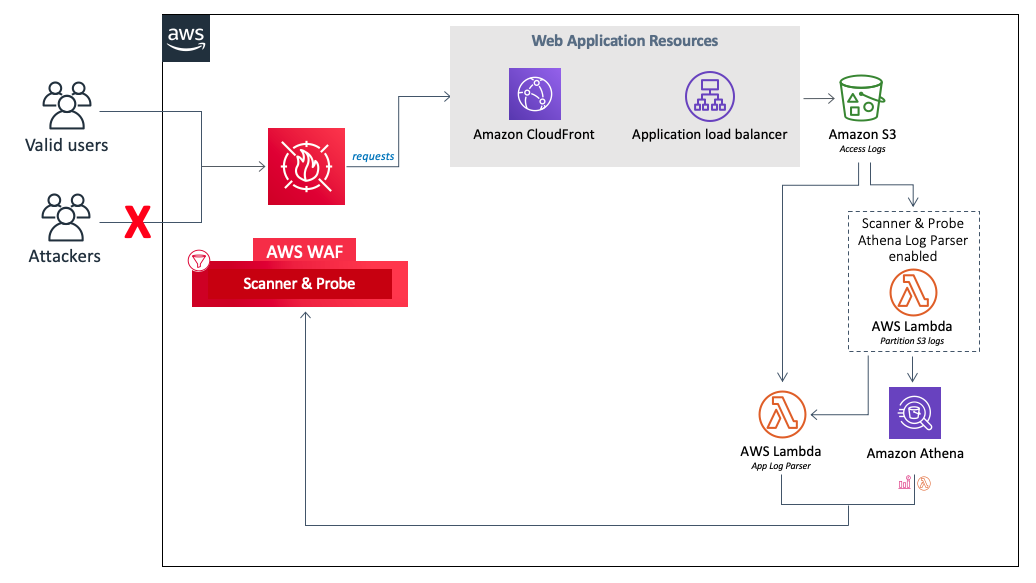Click the blue requests label
Image resolution: width=1036 pixels, height=583 pixels.
point(372,156)
